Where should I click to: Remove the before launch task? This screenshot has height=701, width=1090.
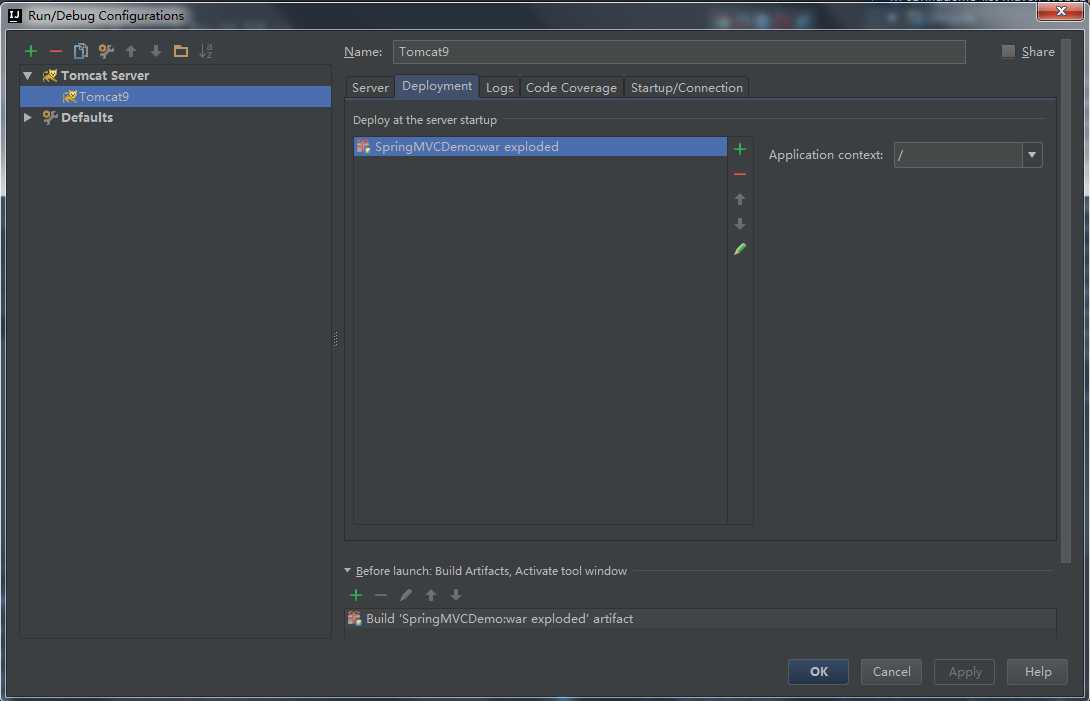coord(380,595)
